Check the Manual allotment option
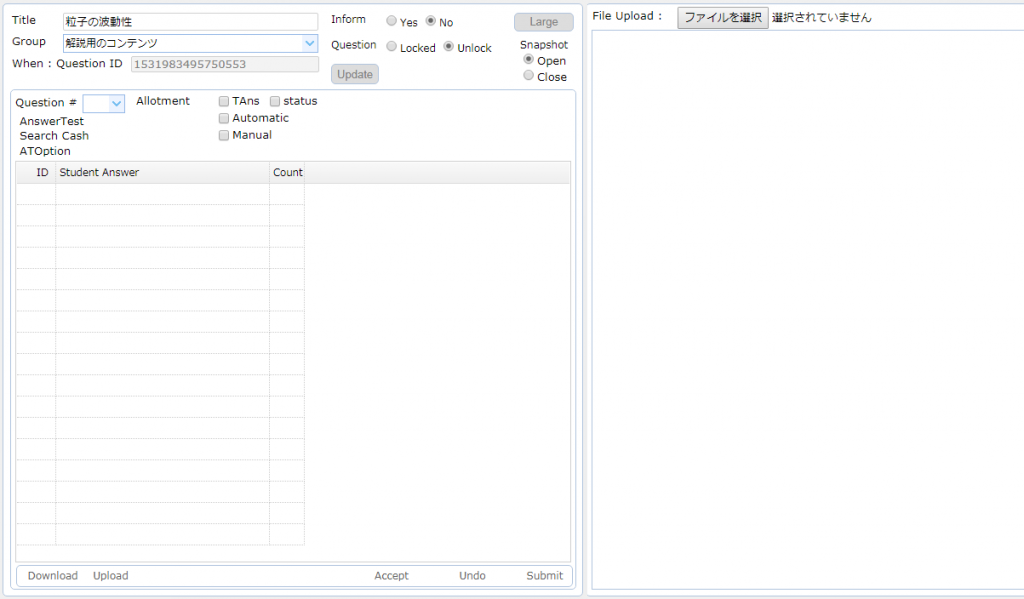Image resolution: width=1024 pixels, height=599 pixels. (x=224, y=135)
